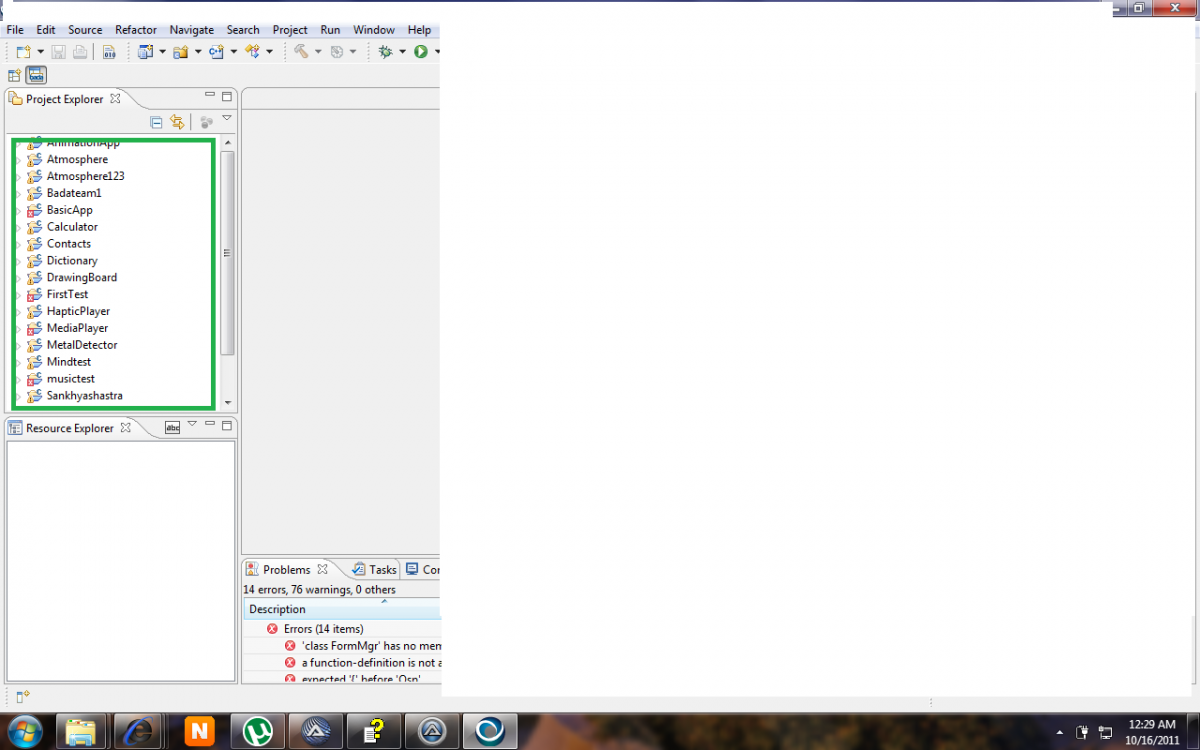Expand the BasicApp project node
The width and height of the screenshot is (1200, 750).
tap(18, 210)
